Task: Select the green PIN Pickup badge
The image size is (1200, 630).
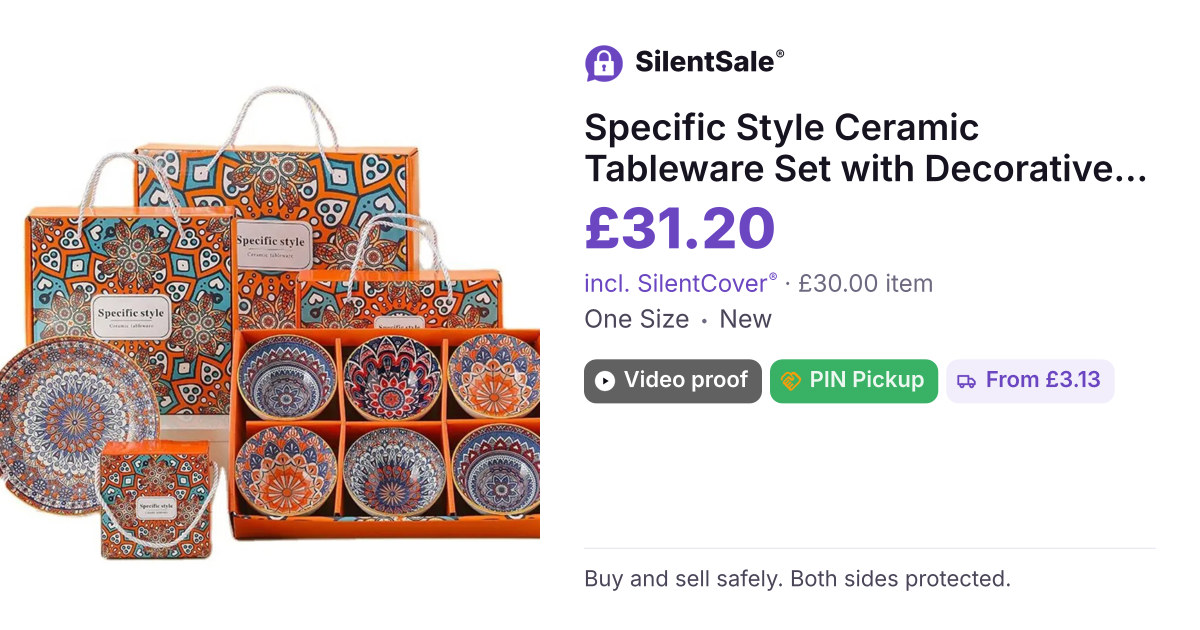Action: point(854,381)
